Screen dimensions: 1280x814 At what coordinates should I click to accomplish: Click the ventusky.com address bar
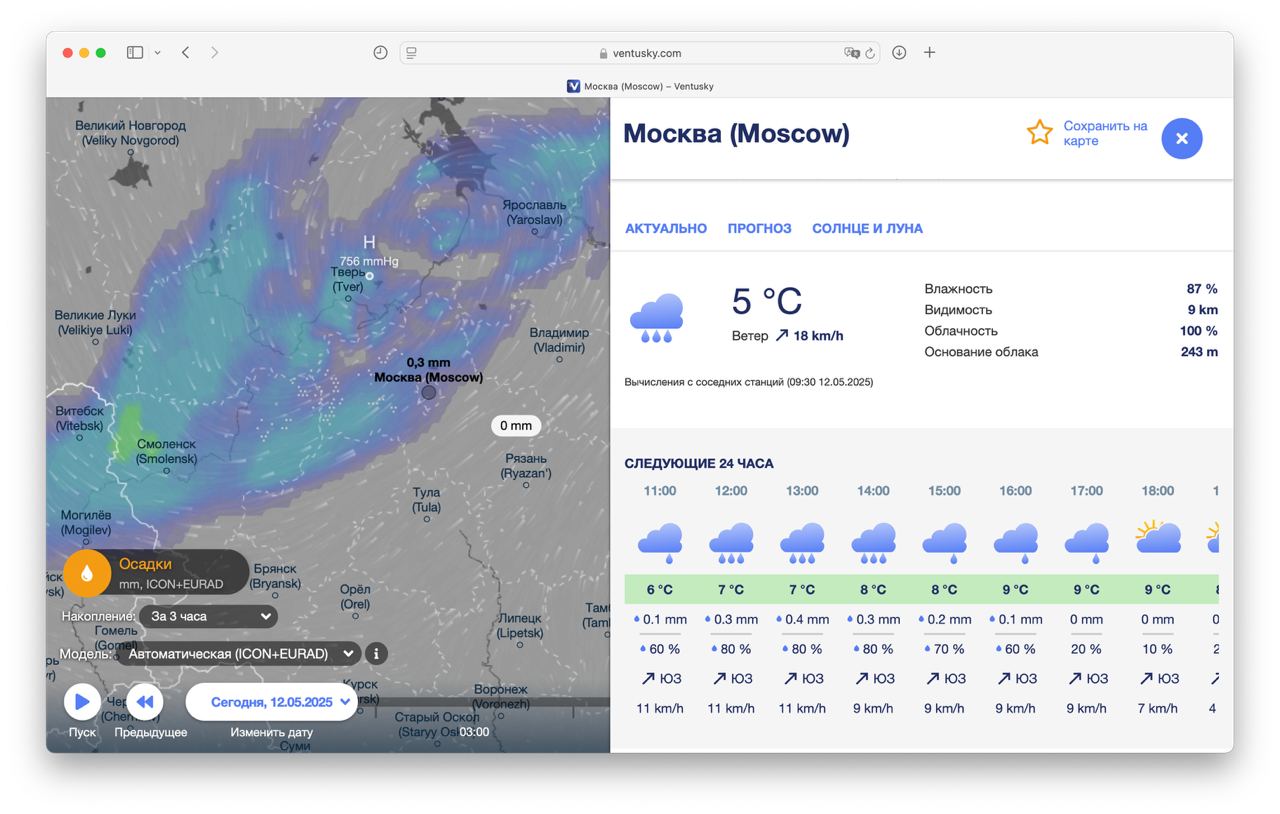pyautogui.click(x=640, y=53)
